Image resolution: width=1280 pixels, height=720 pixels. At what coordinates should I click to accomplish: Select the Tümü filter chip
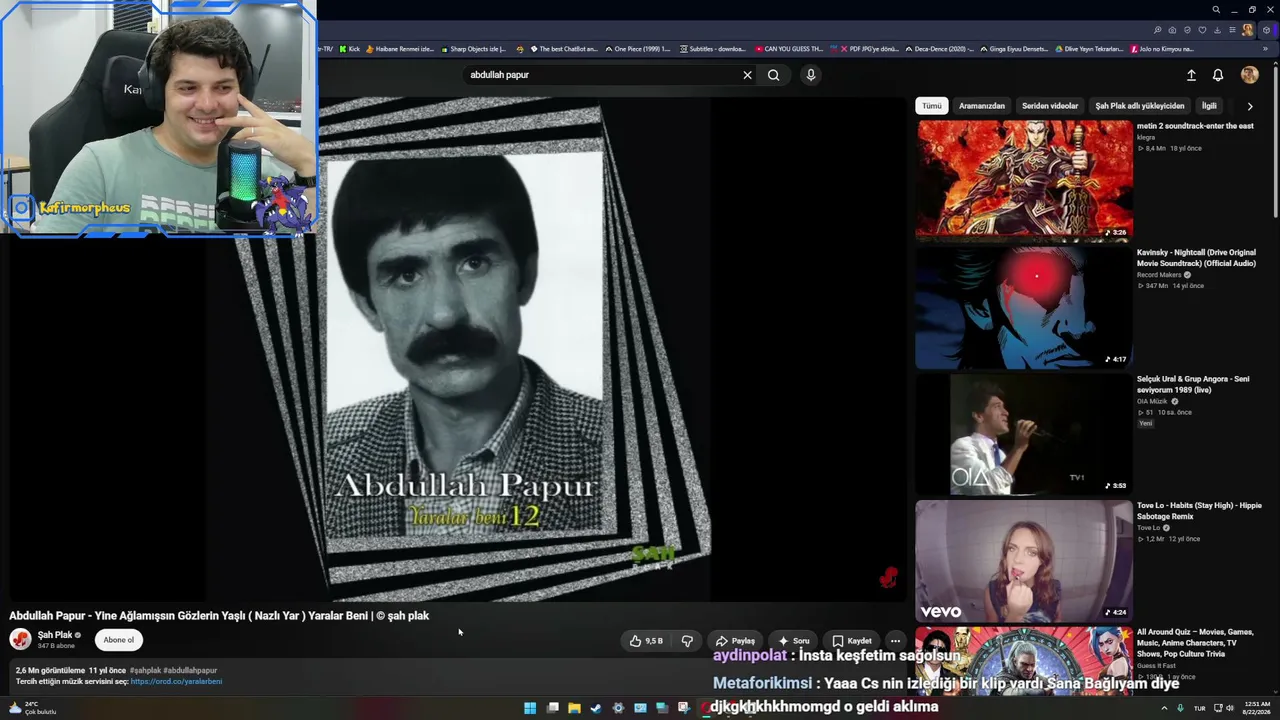click(932, 106)
